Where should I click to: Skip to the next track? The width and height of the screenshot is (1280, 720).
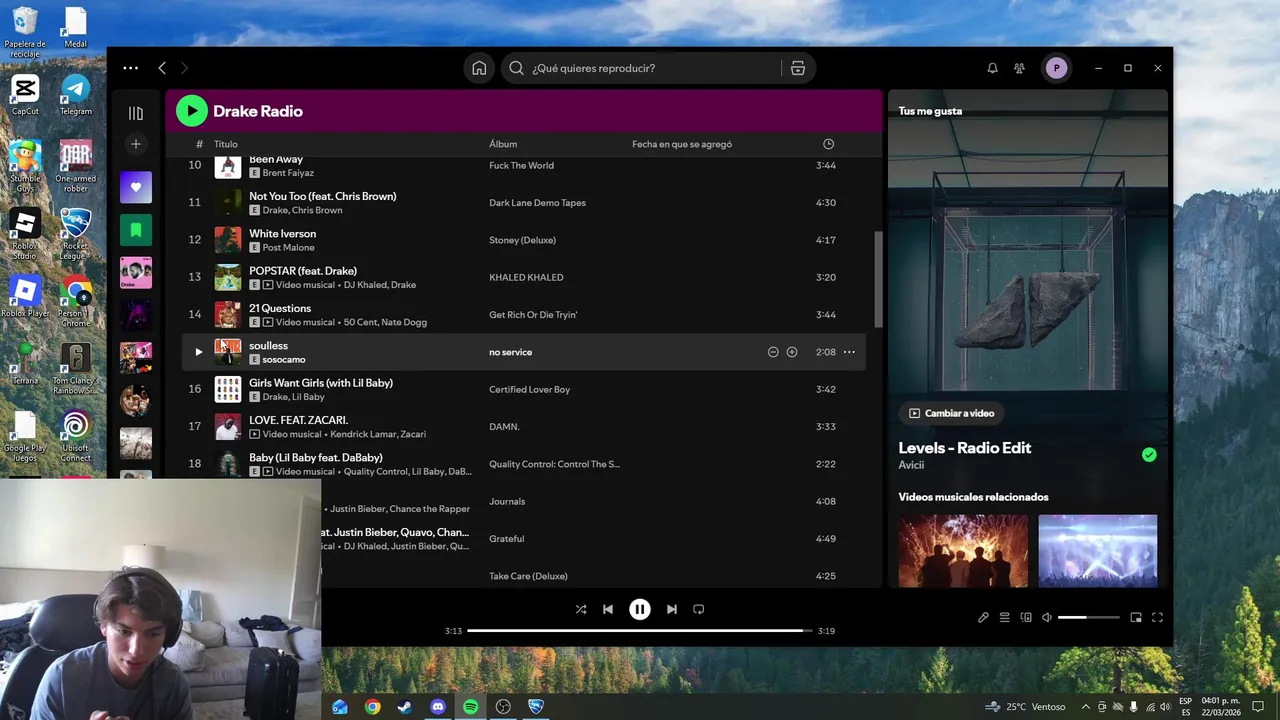click(672, 609)
